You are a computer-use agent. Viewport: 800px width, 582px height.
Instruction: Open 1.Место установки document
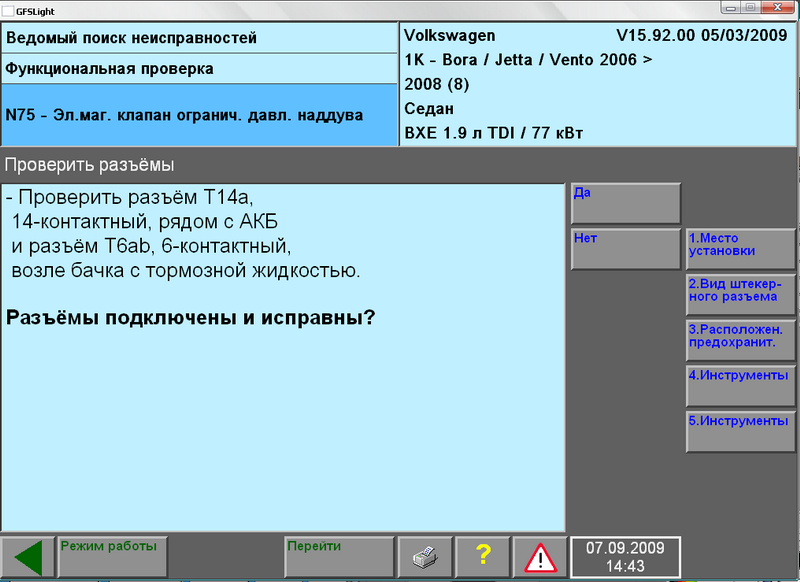(741, 249)
